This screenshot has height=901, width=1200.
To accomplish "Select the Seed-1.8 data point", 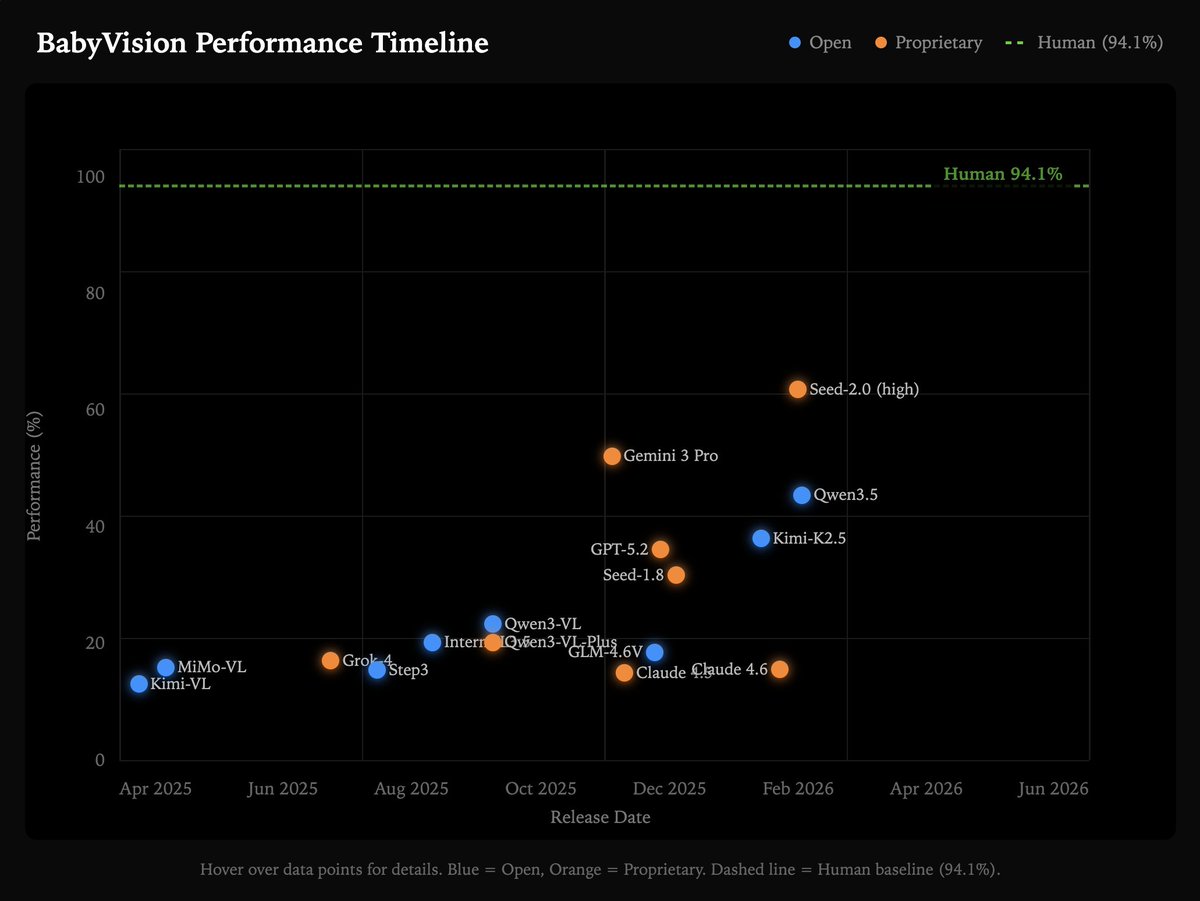I will point(676,575).
